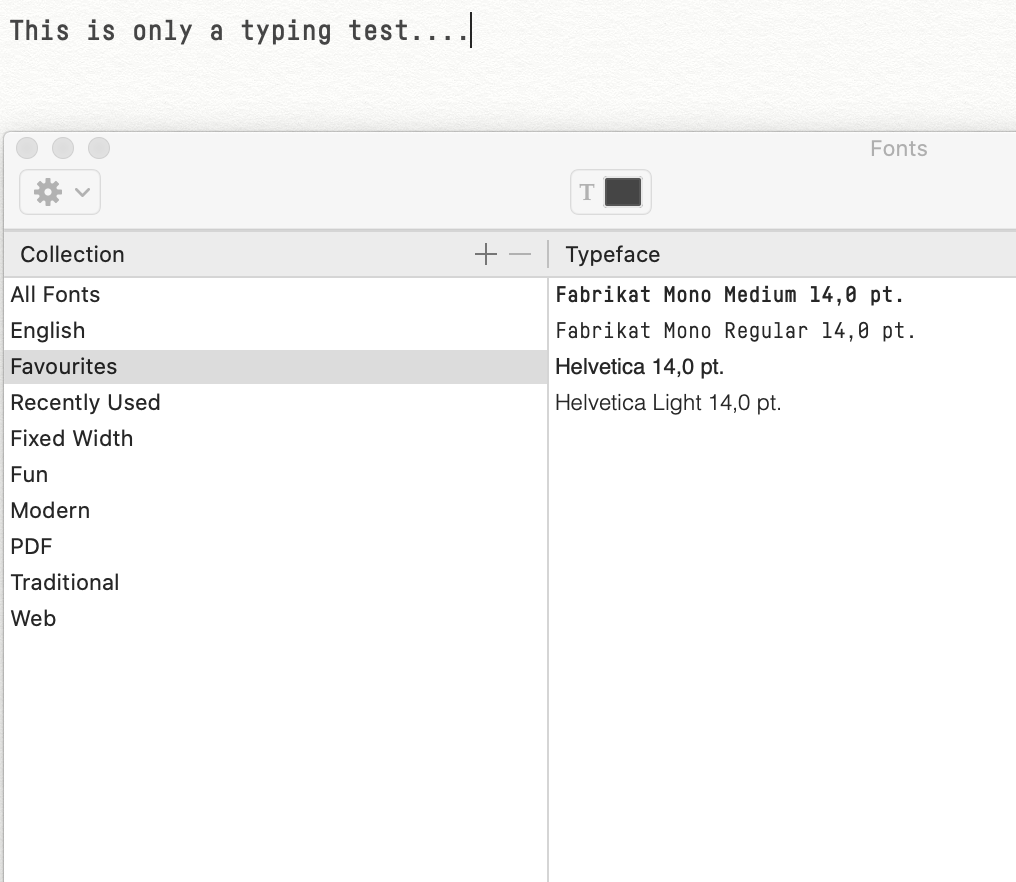Open the Web font collection
Screen dimensions: 1016x882
tap(34, 619)
